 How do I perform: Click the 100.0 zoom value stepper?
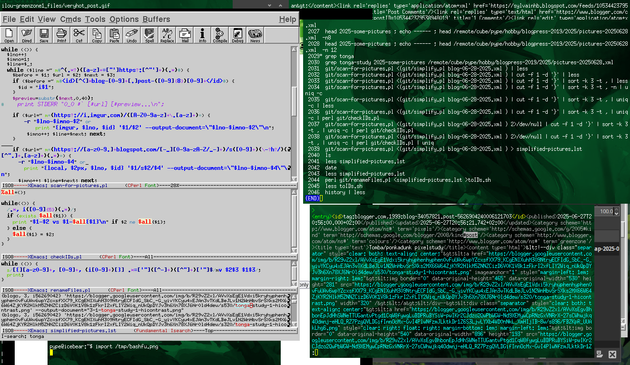609,211
